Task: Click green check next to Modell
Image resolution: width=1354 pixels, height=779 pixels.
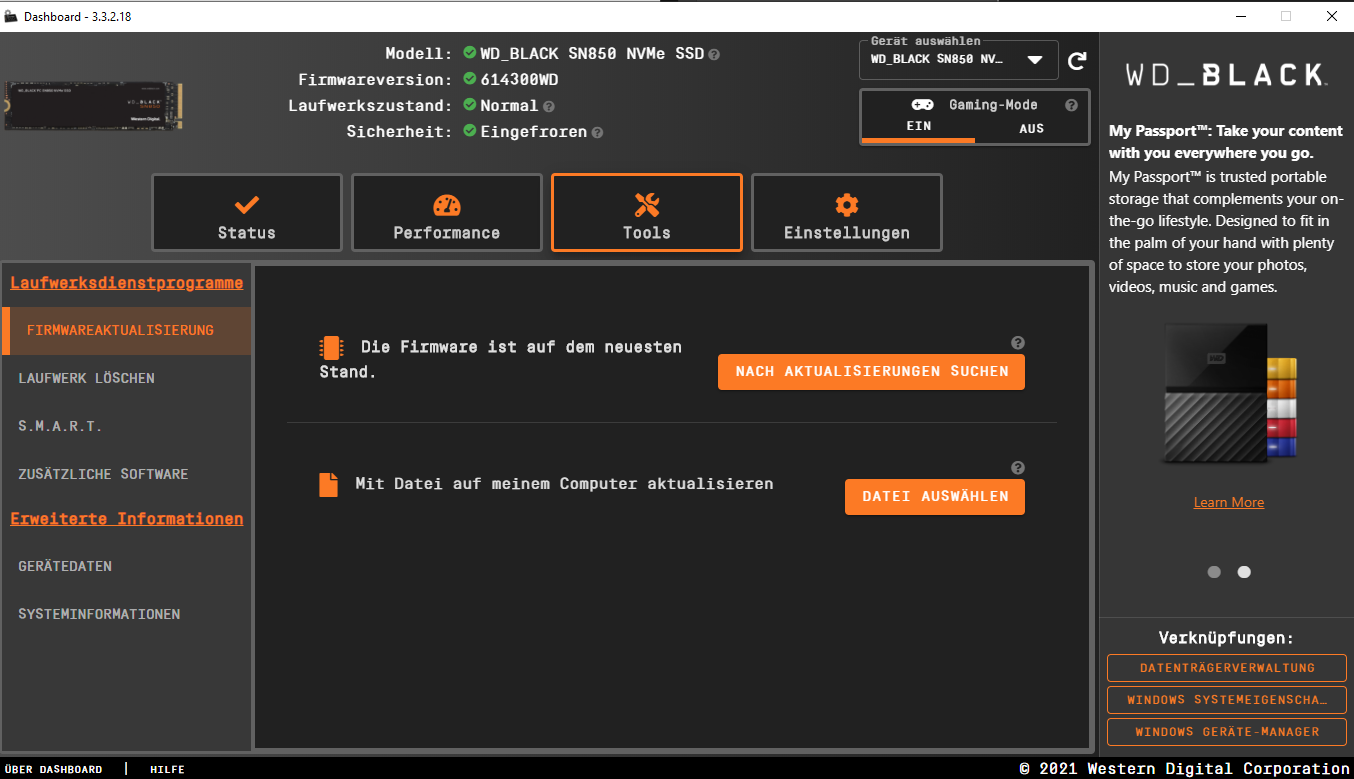Action: [470, 53]
